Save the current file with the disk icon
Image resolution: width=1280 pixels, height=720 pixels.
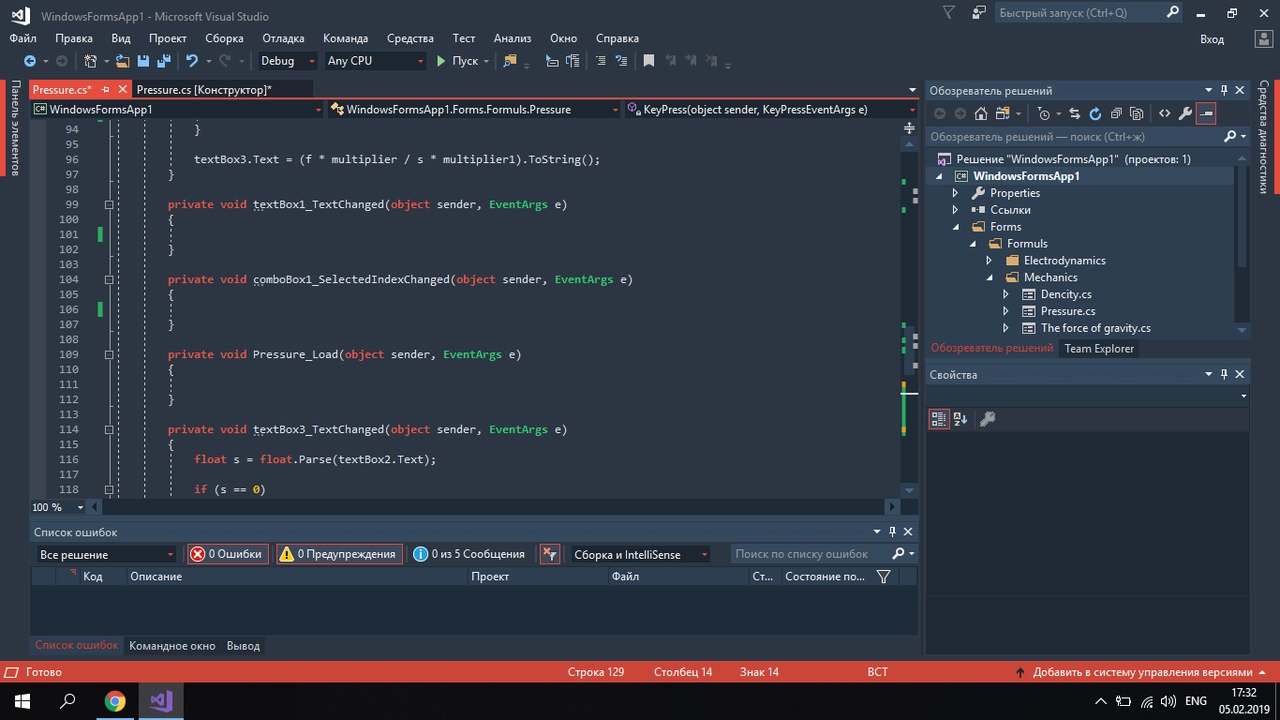143,61
